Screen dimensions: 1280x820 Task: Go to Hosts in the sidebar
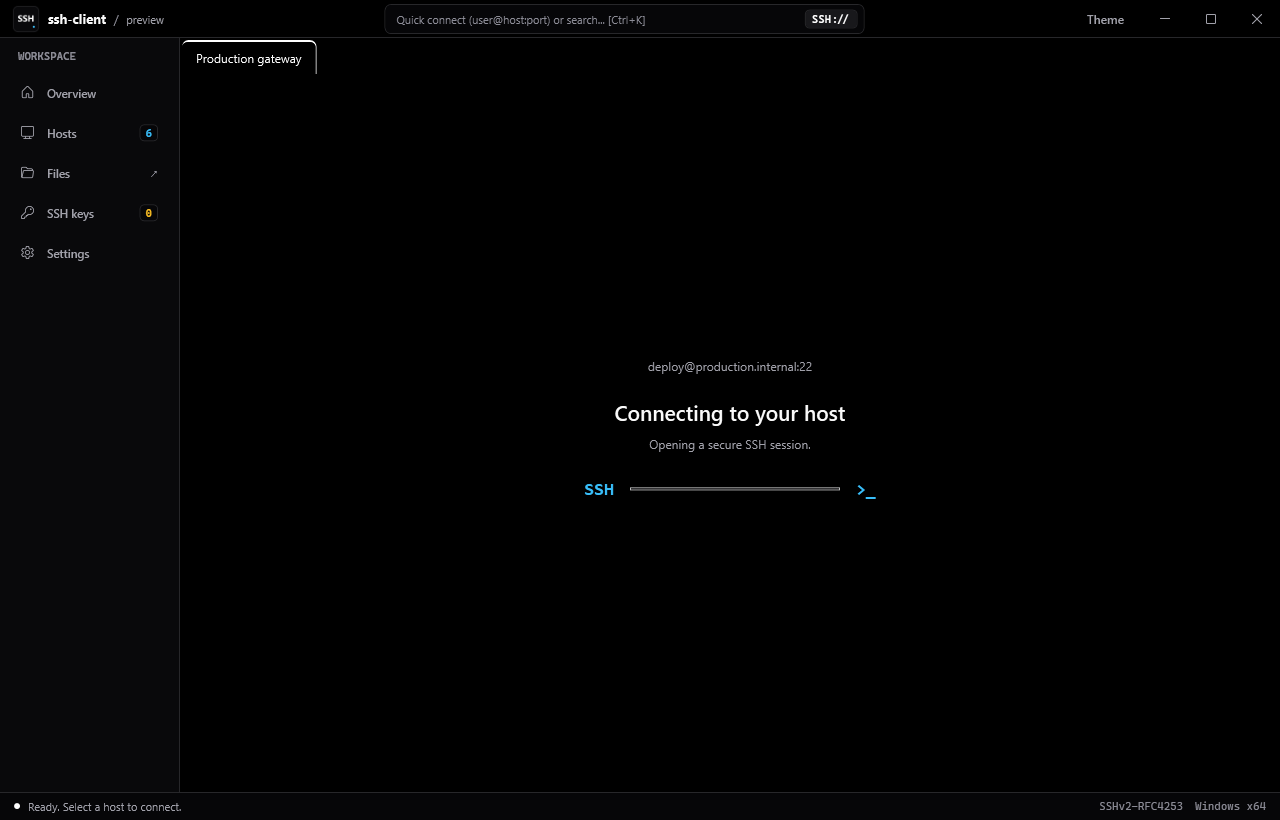tap(90, 134)
